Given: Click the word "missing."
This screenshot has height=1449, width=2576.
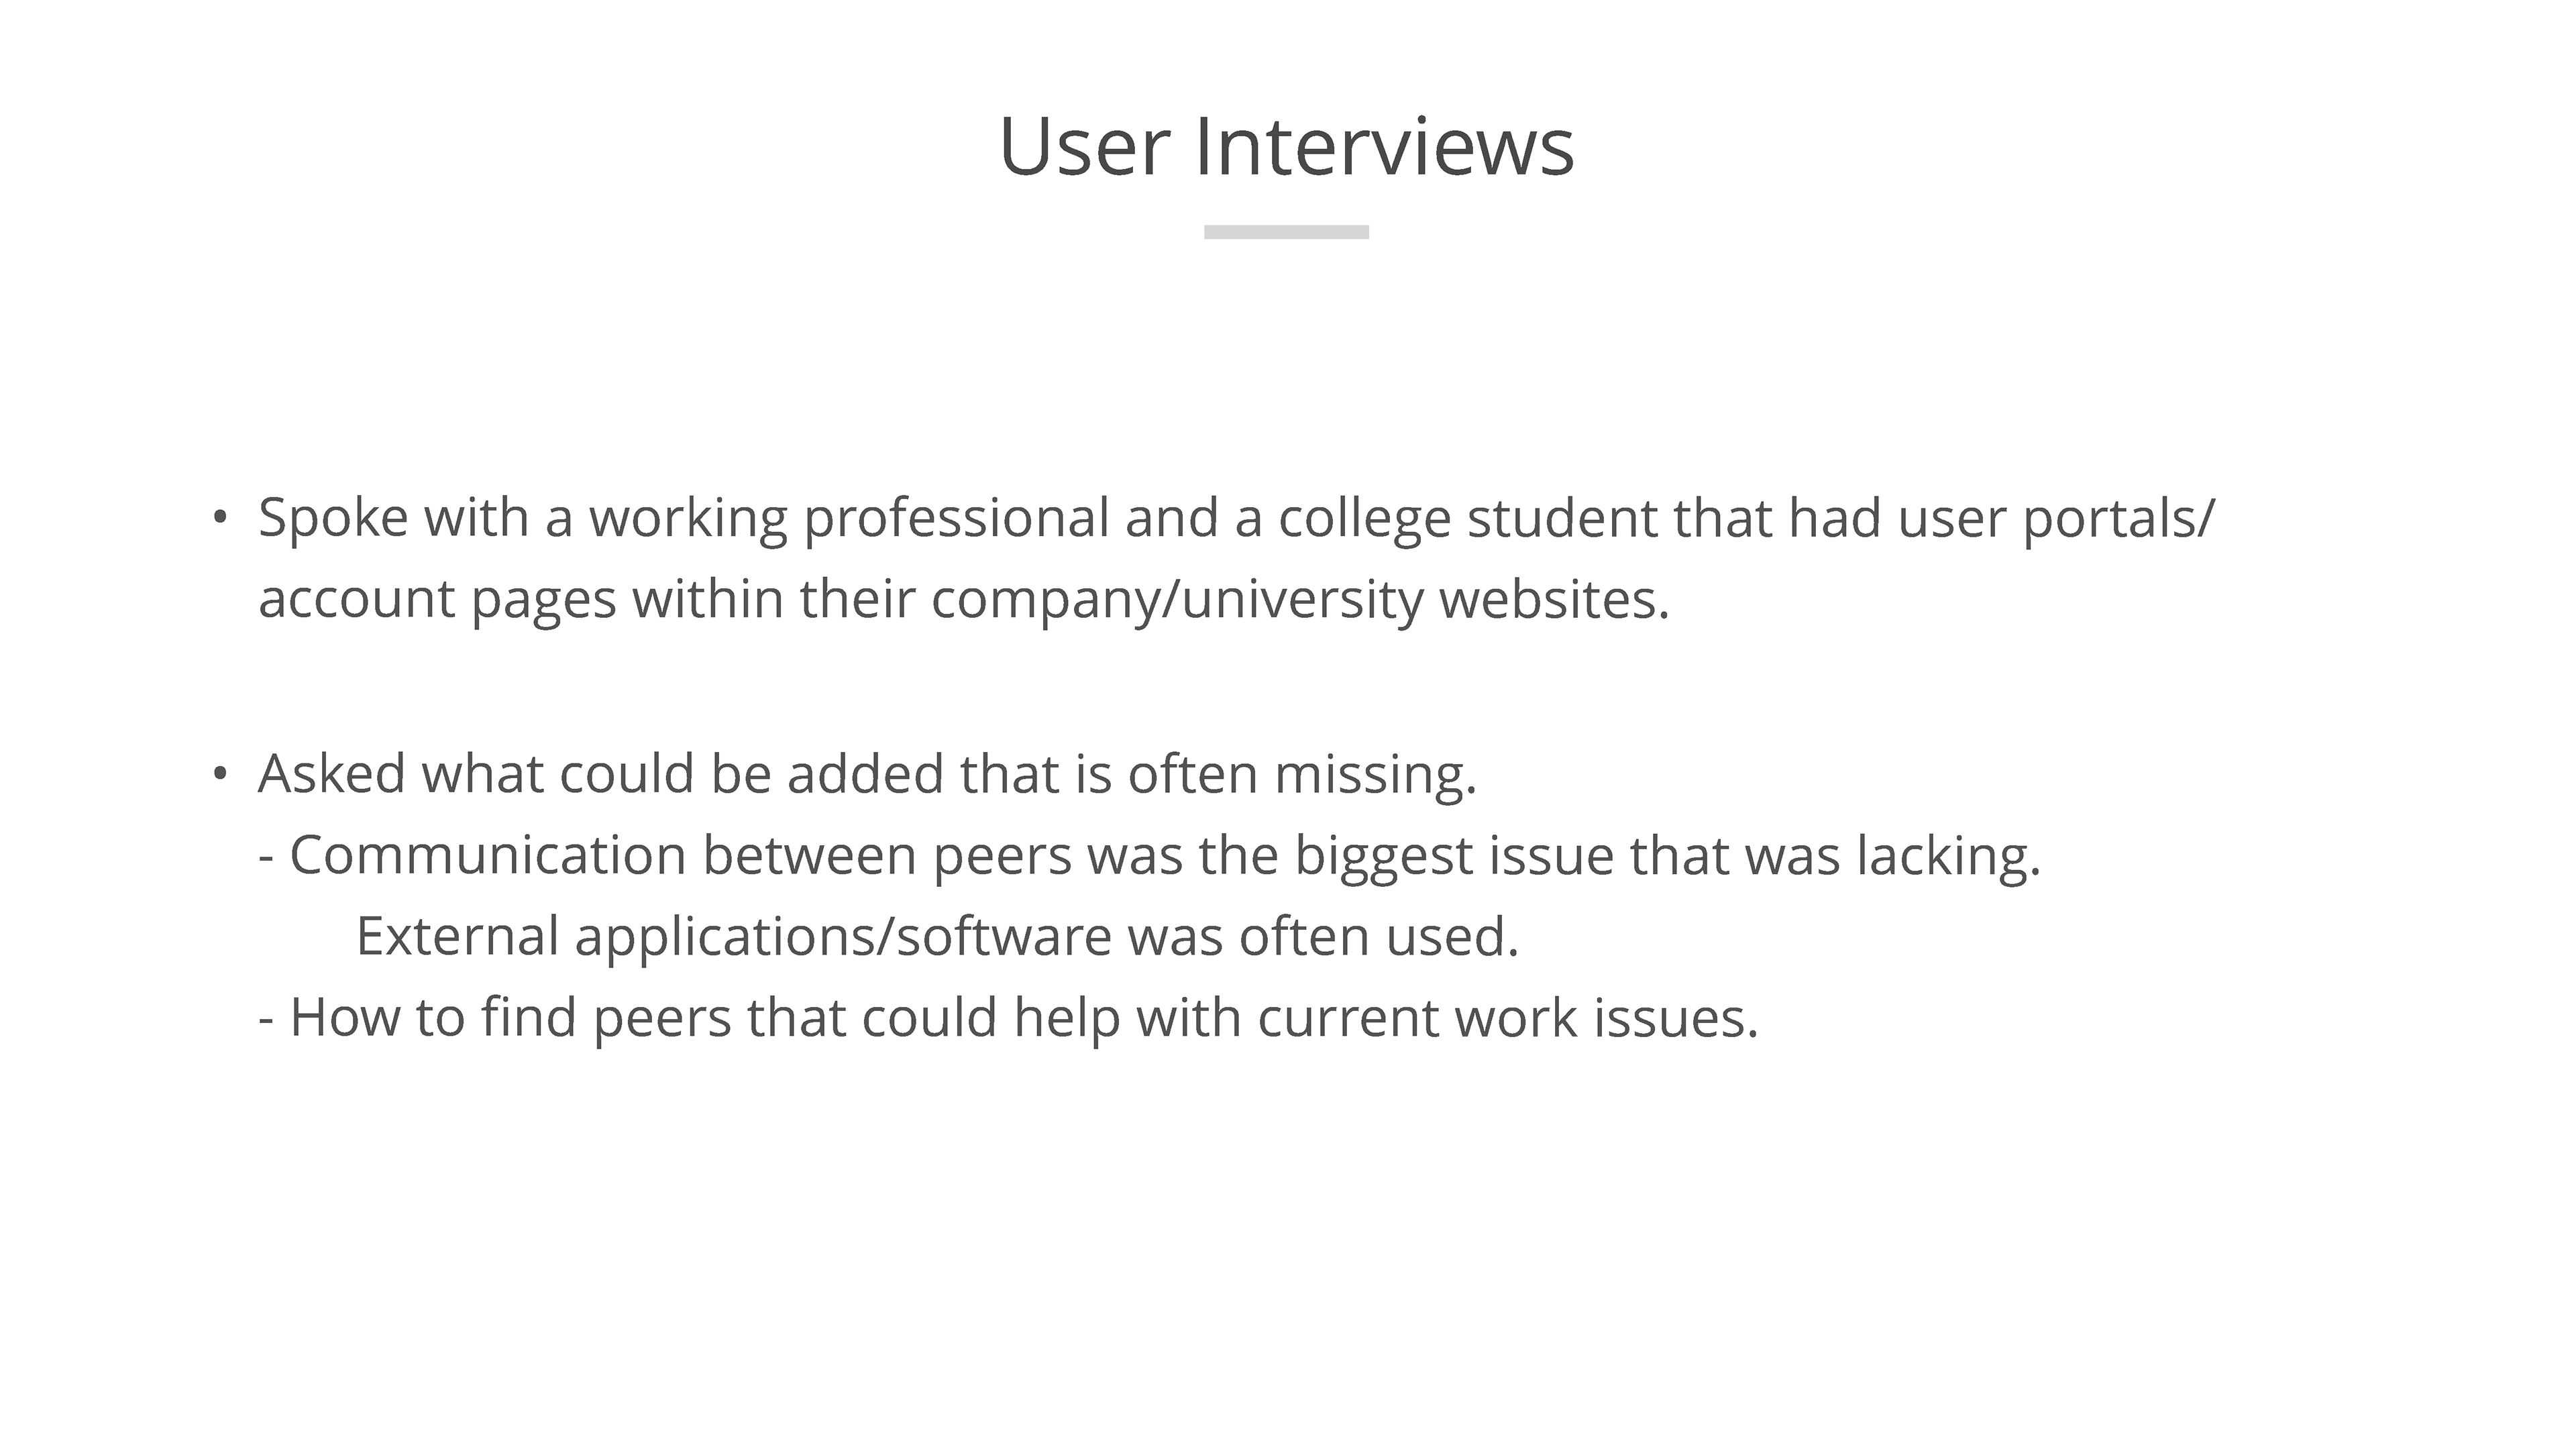Looking at the screenshot, I should pyautogui.click(x=1375, y=773).
